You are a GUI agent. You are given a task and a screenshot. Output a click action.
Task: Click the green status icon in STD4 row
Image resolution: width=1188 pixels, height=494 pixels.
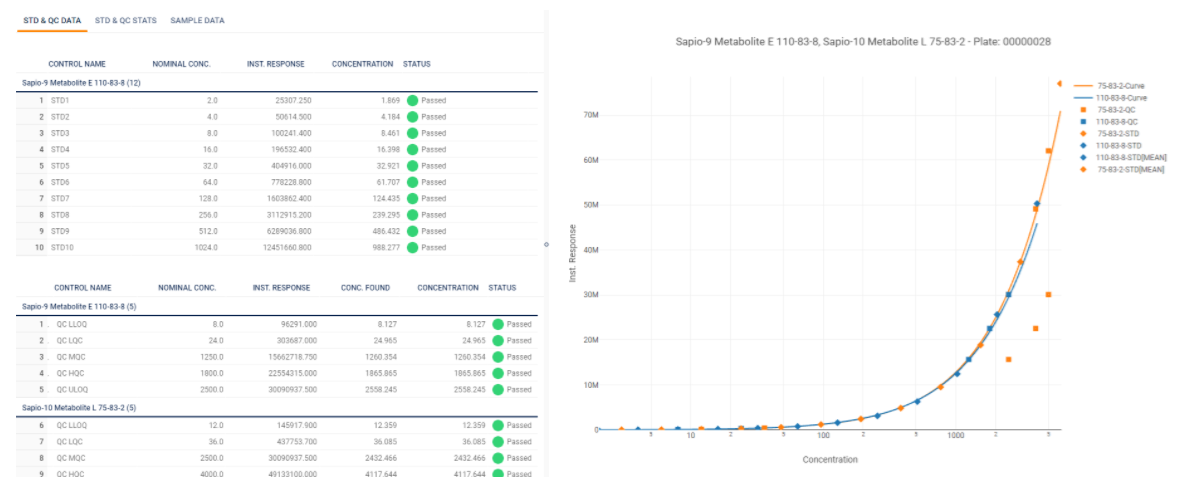point(412,149)
